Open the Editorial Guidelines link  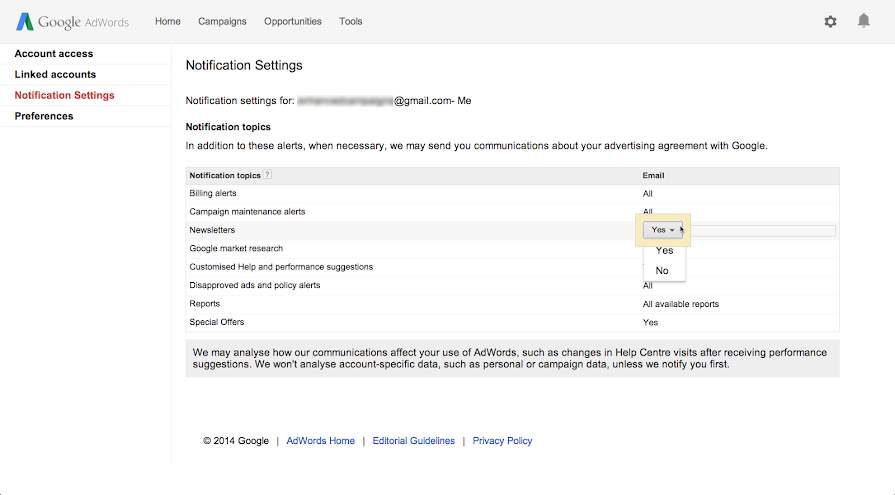click(x=413, y=441)
